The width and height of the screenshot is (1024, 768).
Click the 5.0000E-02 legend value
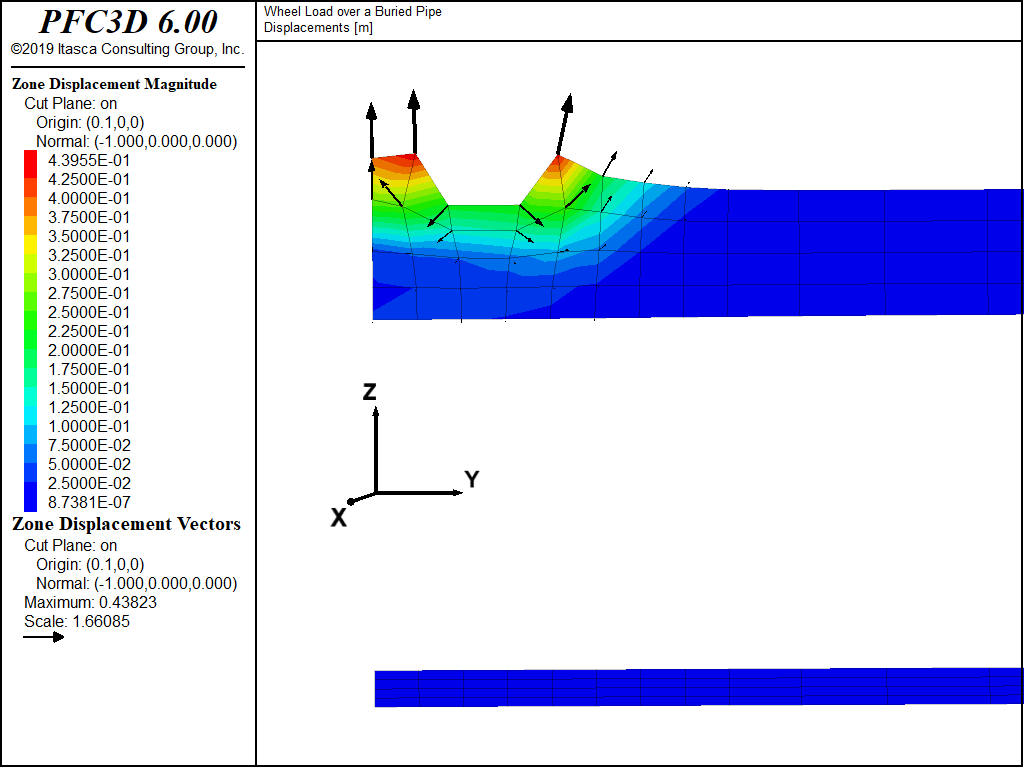click(x=89, y=464)
